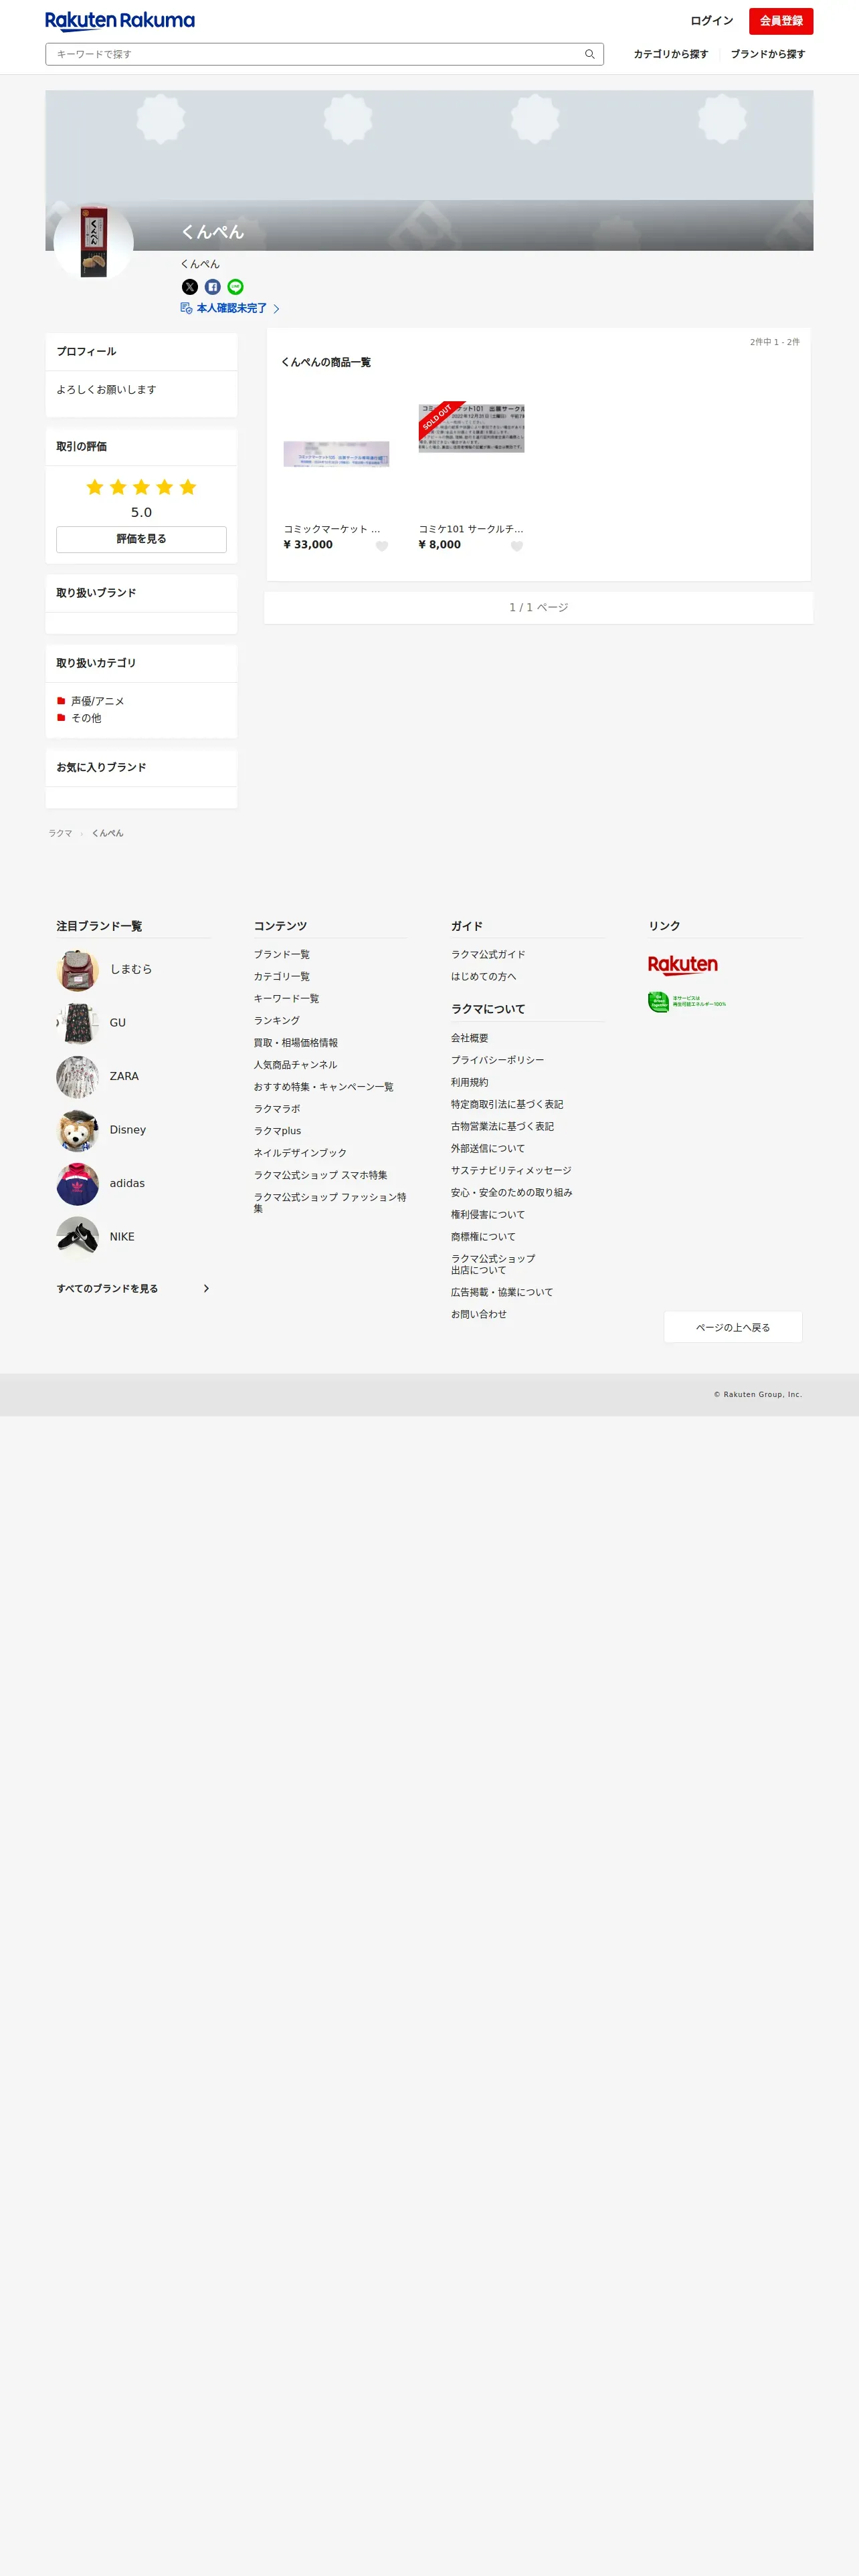
Task: Expand 本人確認未完了 chevron arrow
Action: pos(276,309)
